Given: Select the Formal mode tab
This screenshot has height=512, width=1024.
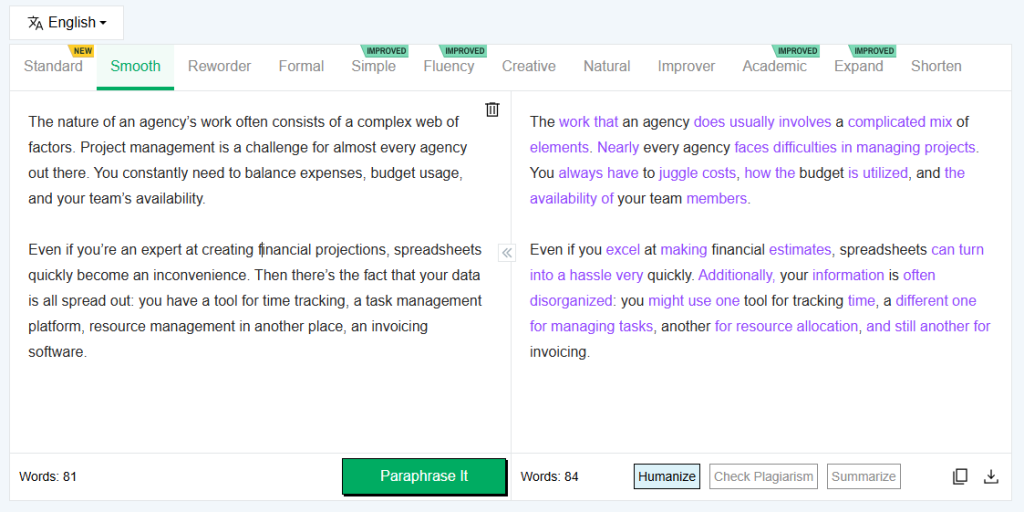Looking at the screenshot, I should pyautogui.click(x=301, y=66).
